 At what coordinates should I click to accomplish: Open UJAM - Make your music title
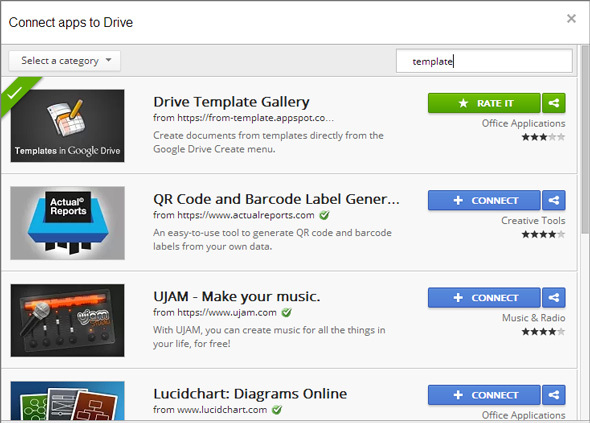point(237,297)
